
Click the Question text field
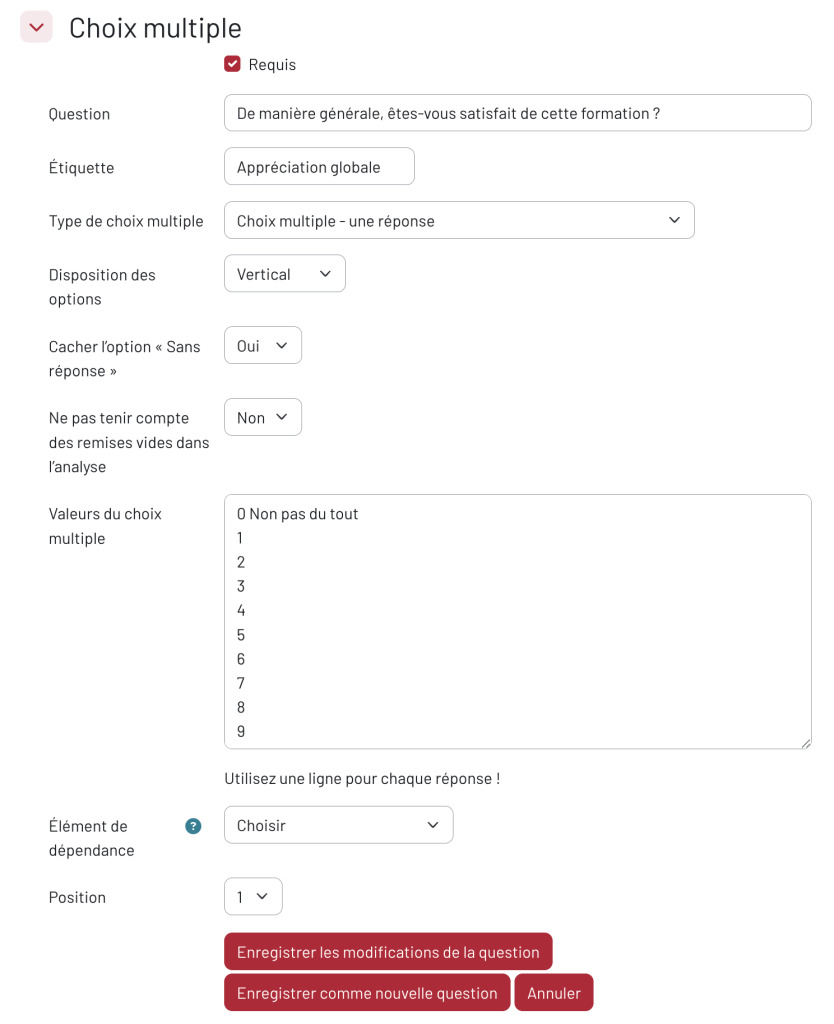click(x=517, y=113)
